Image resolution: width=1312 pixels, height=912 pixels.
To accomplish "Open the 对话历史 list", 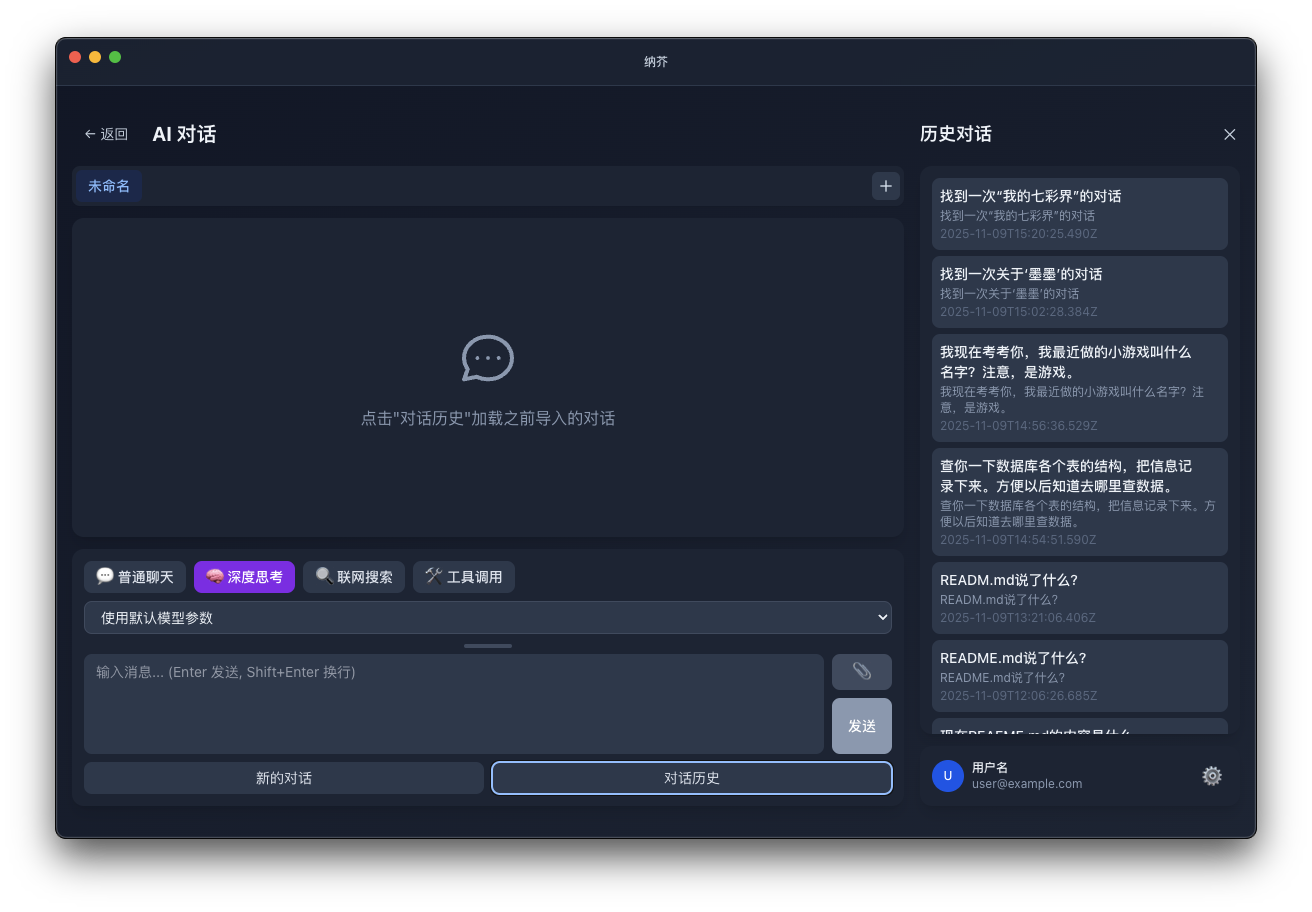I will [x=691, y=777].
